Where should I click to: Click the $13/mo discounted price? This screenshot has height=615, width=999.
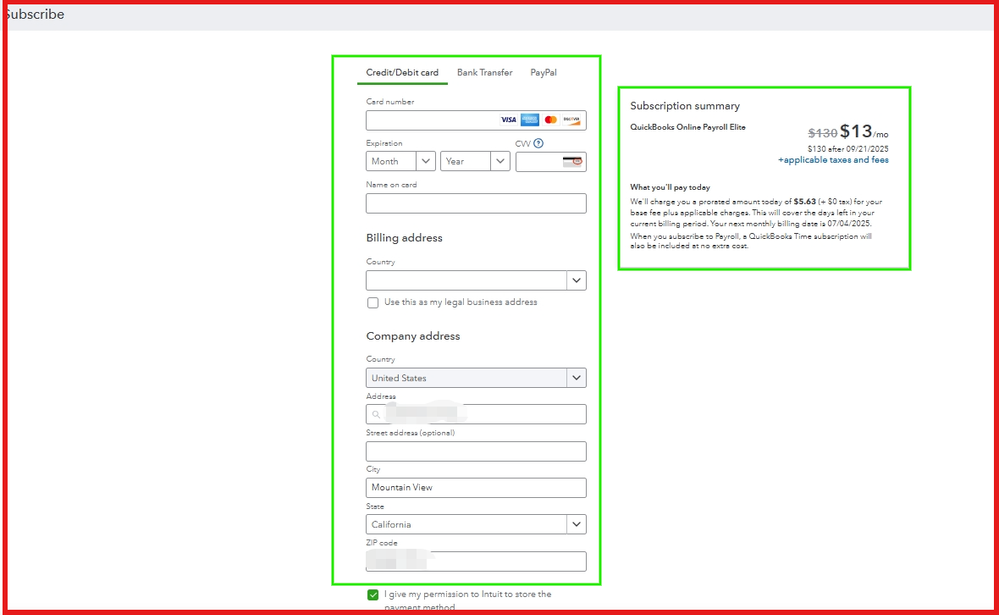pos(864,132)
